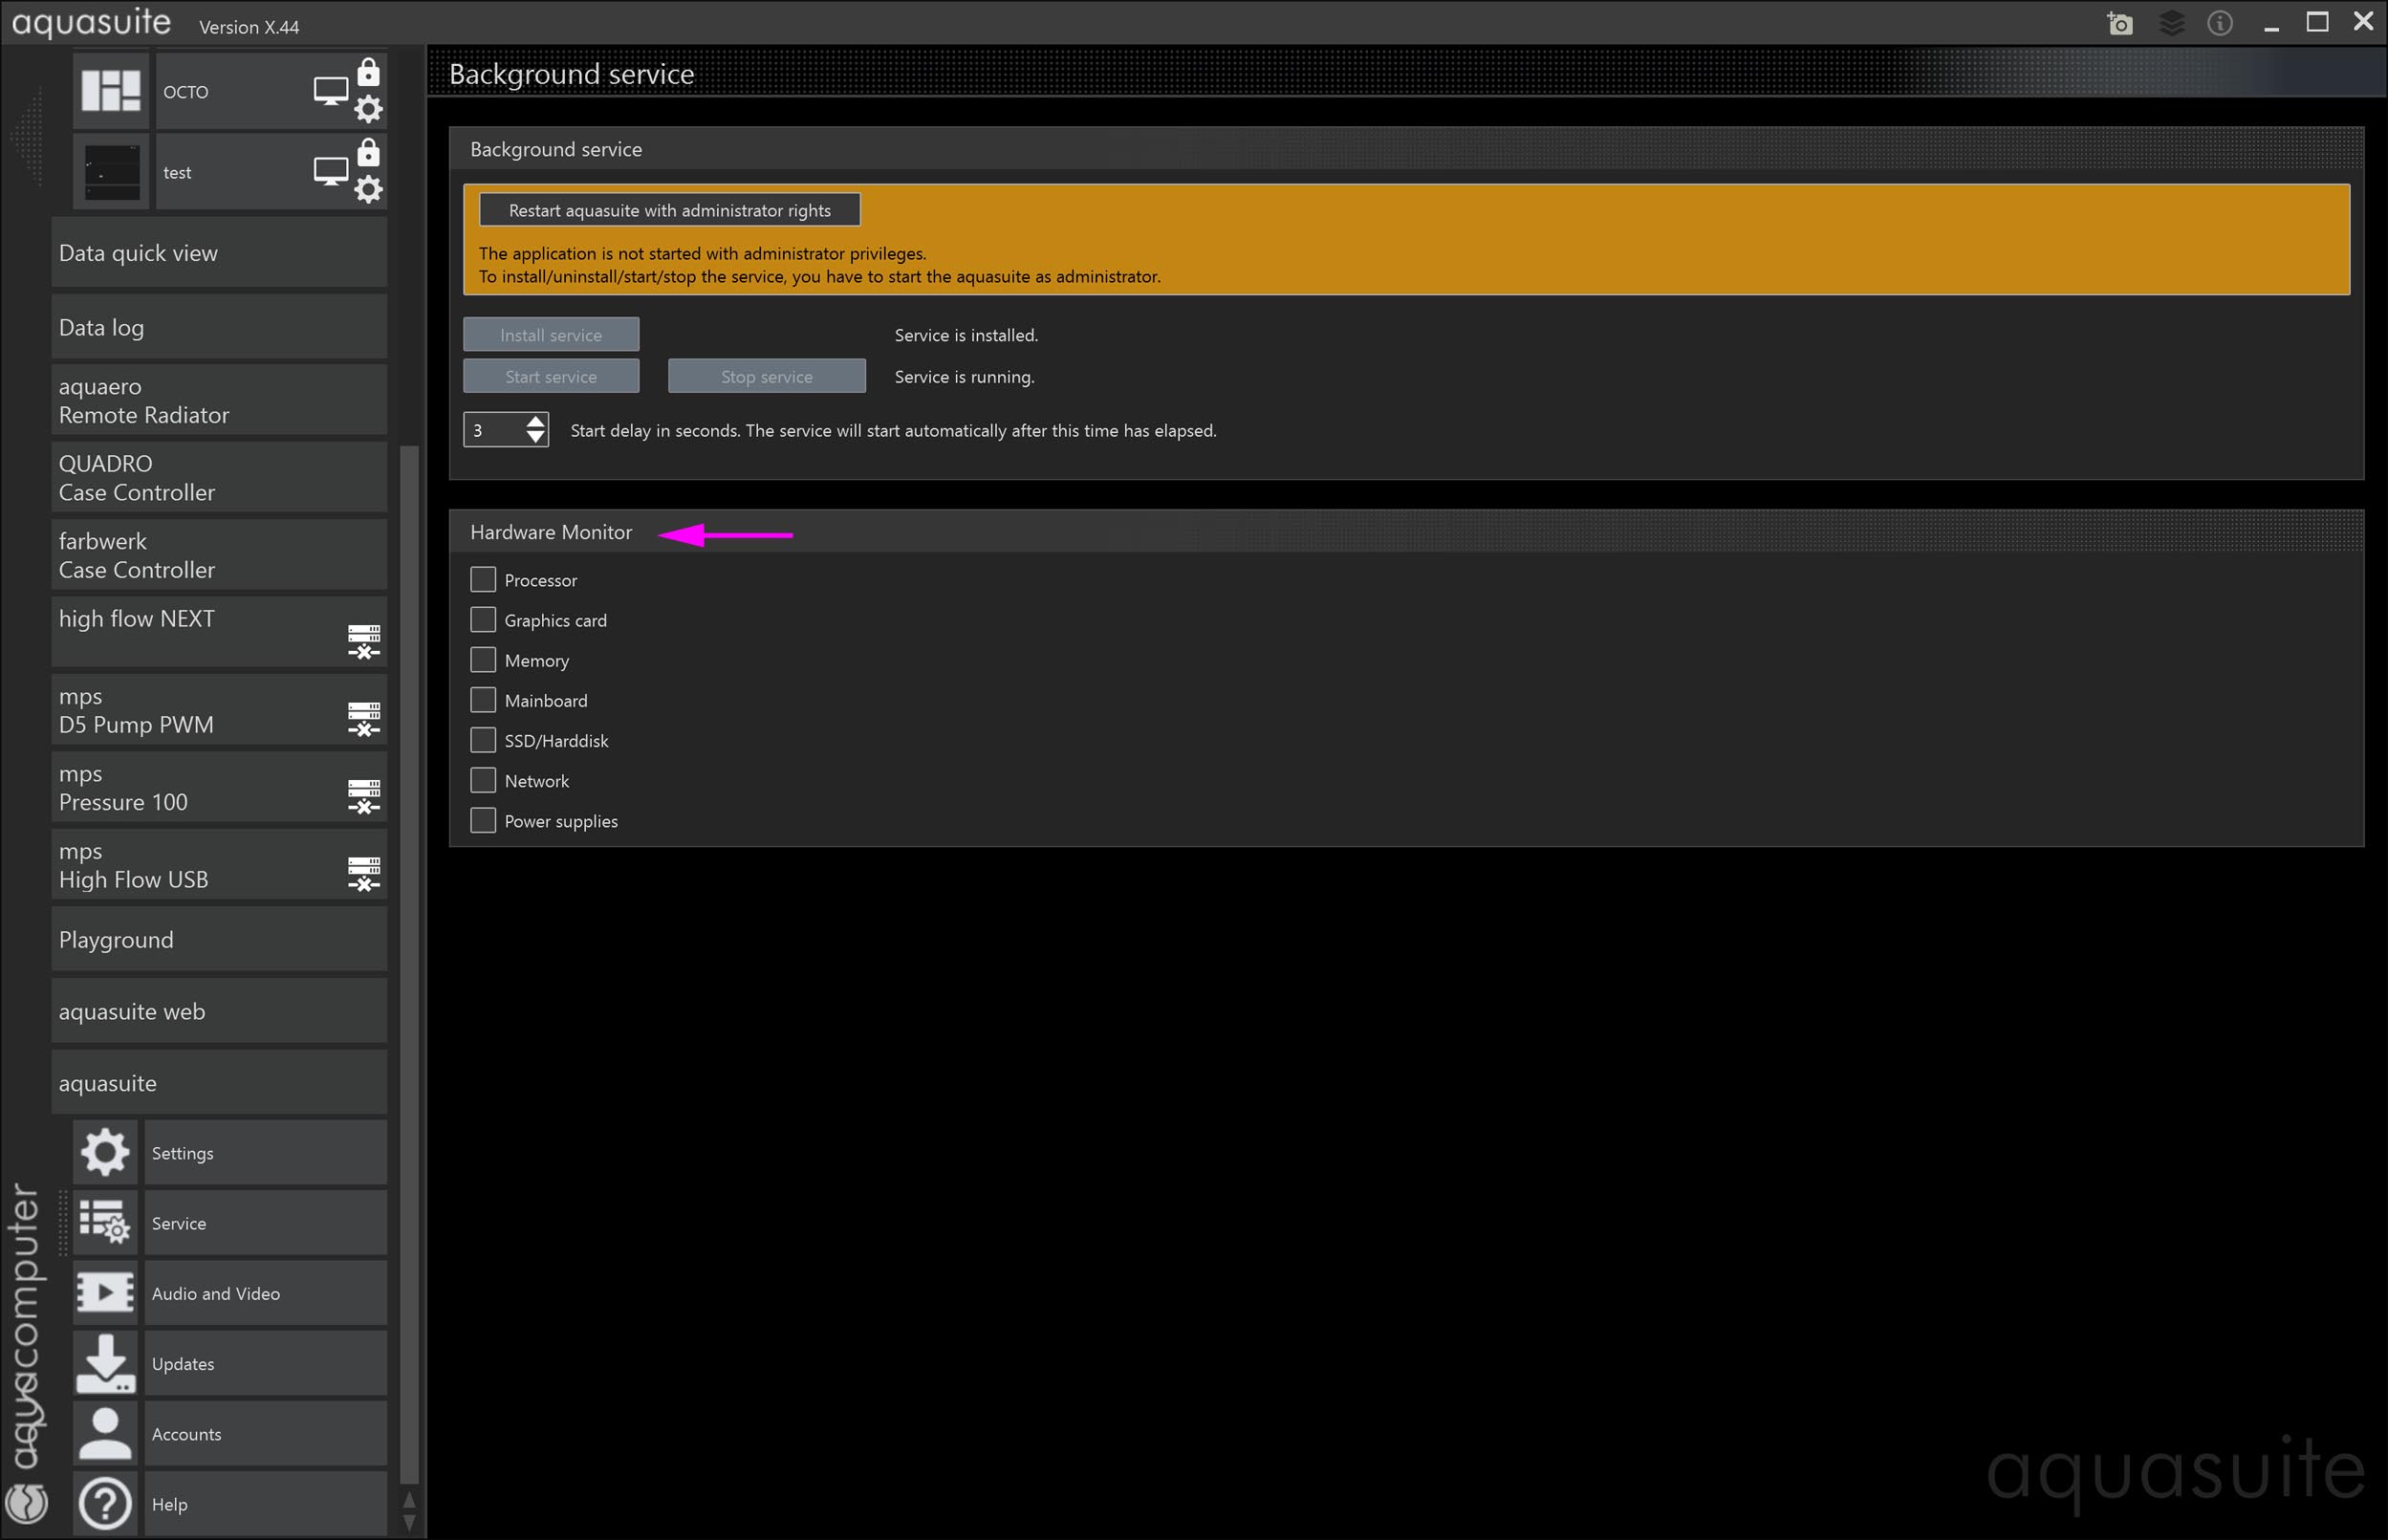Open the Settings menu entry
This screenshot has width=2388, height=1540.
265,1153
